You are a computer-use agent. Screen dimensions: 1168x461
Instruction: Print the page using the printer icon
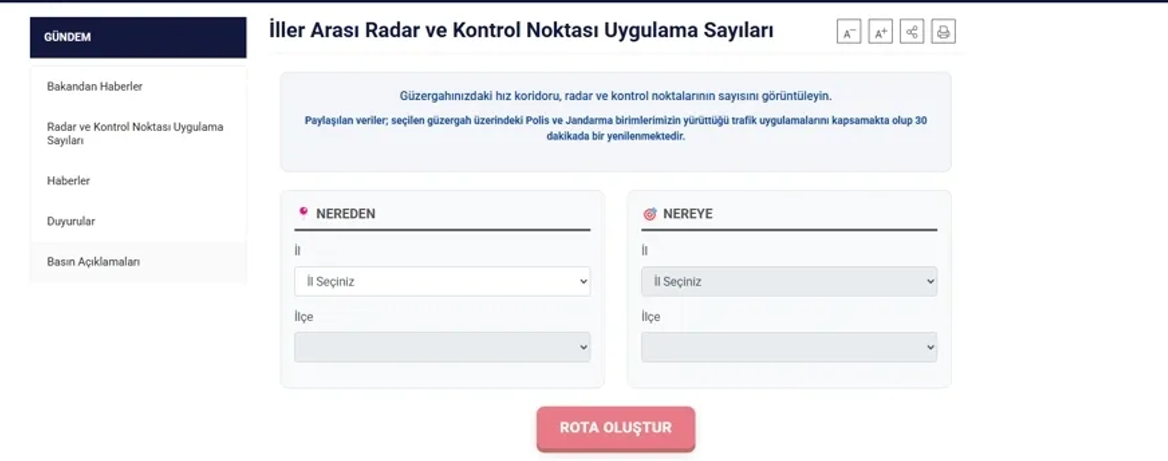coord(943,32)
